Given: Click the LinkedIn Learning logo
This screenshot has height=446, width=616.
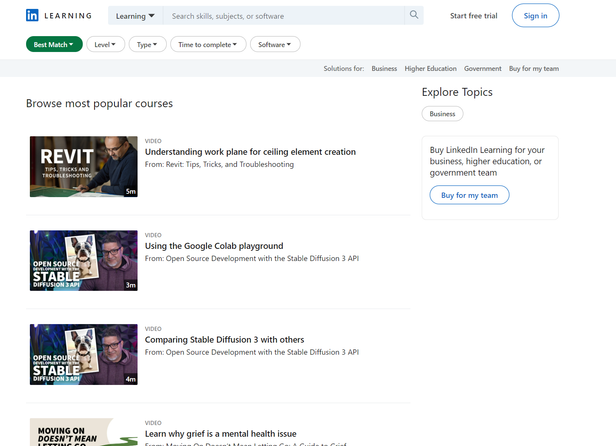Looking at the screenshot, I should [x=58, y=16].
